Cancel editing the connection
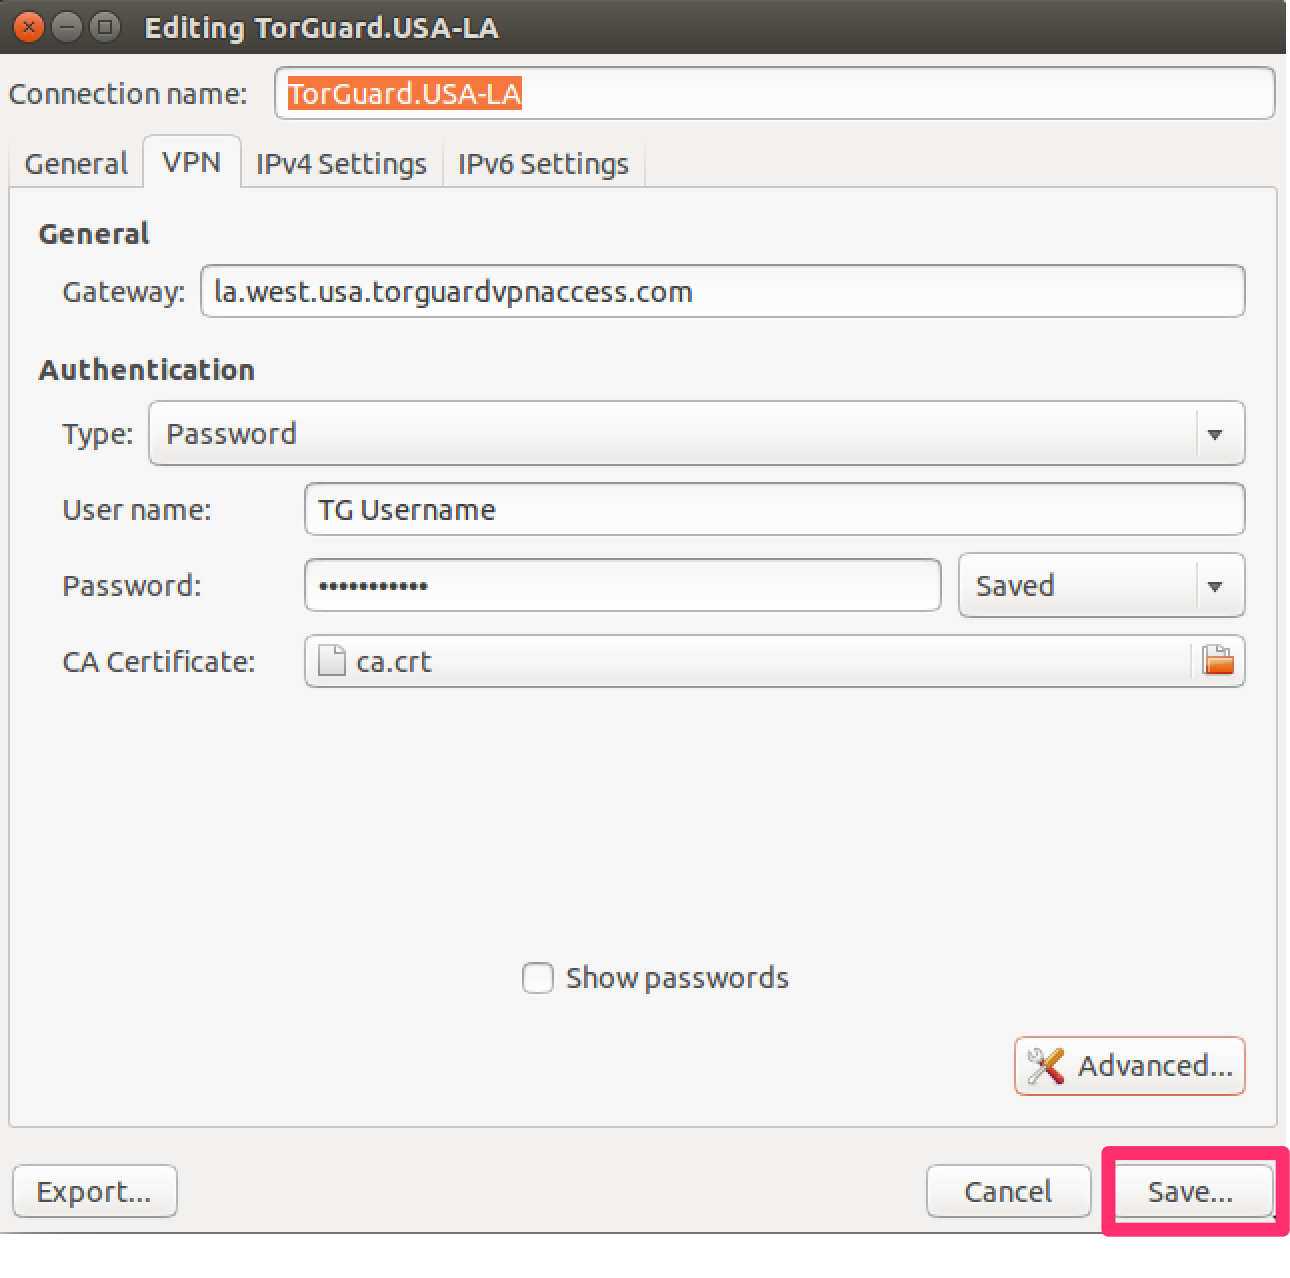The width and height of the screenshot is (1290, 1278). [x=1008, y=1191]
